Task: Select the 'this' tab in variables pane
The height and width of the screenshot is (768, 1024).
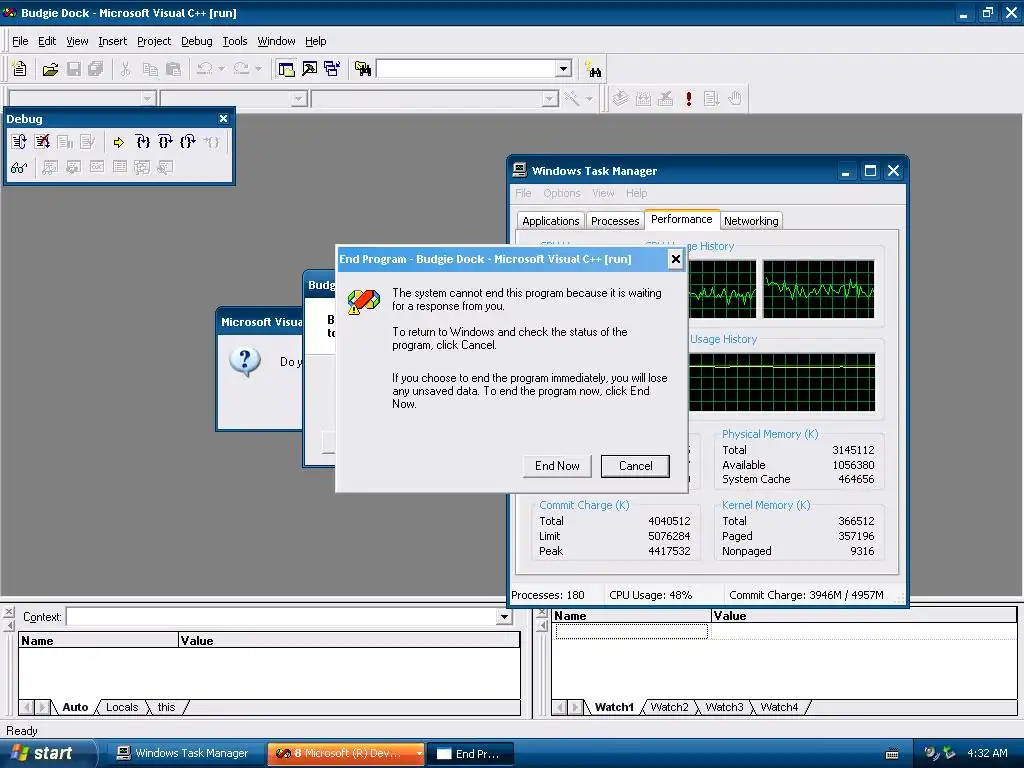Action: pyautogui.click(x=167, y=707)
